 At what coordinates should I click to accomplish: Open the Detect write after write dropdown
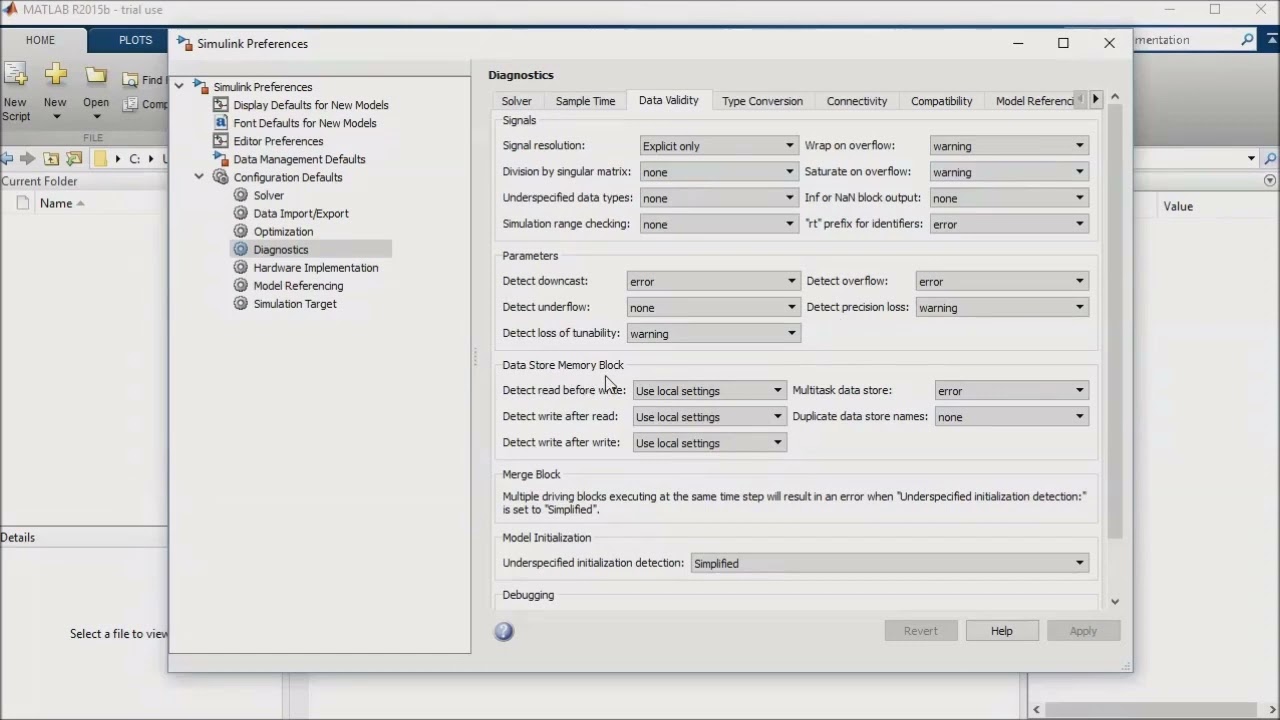709,443
